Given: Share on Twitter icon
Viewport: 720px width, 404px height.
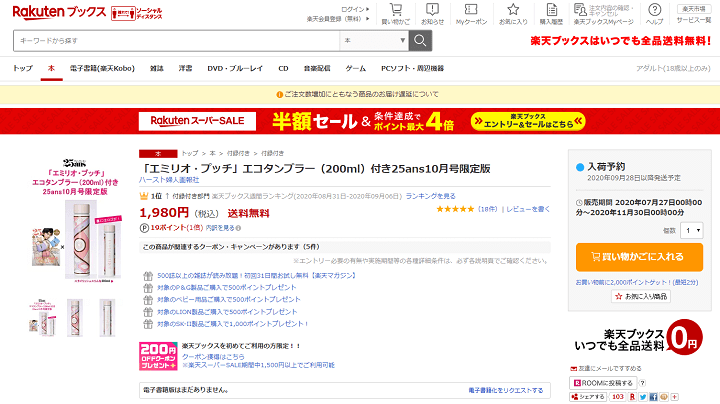Looking at the screenshot, I should (642, 397).
